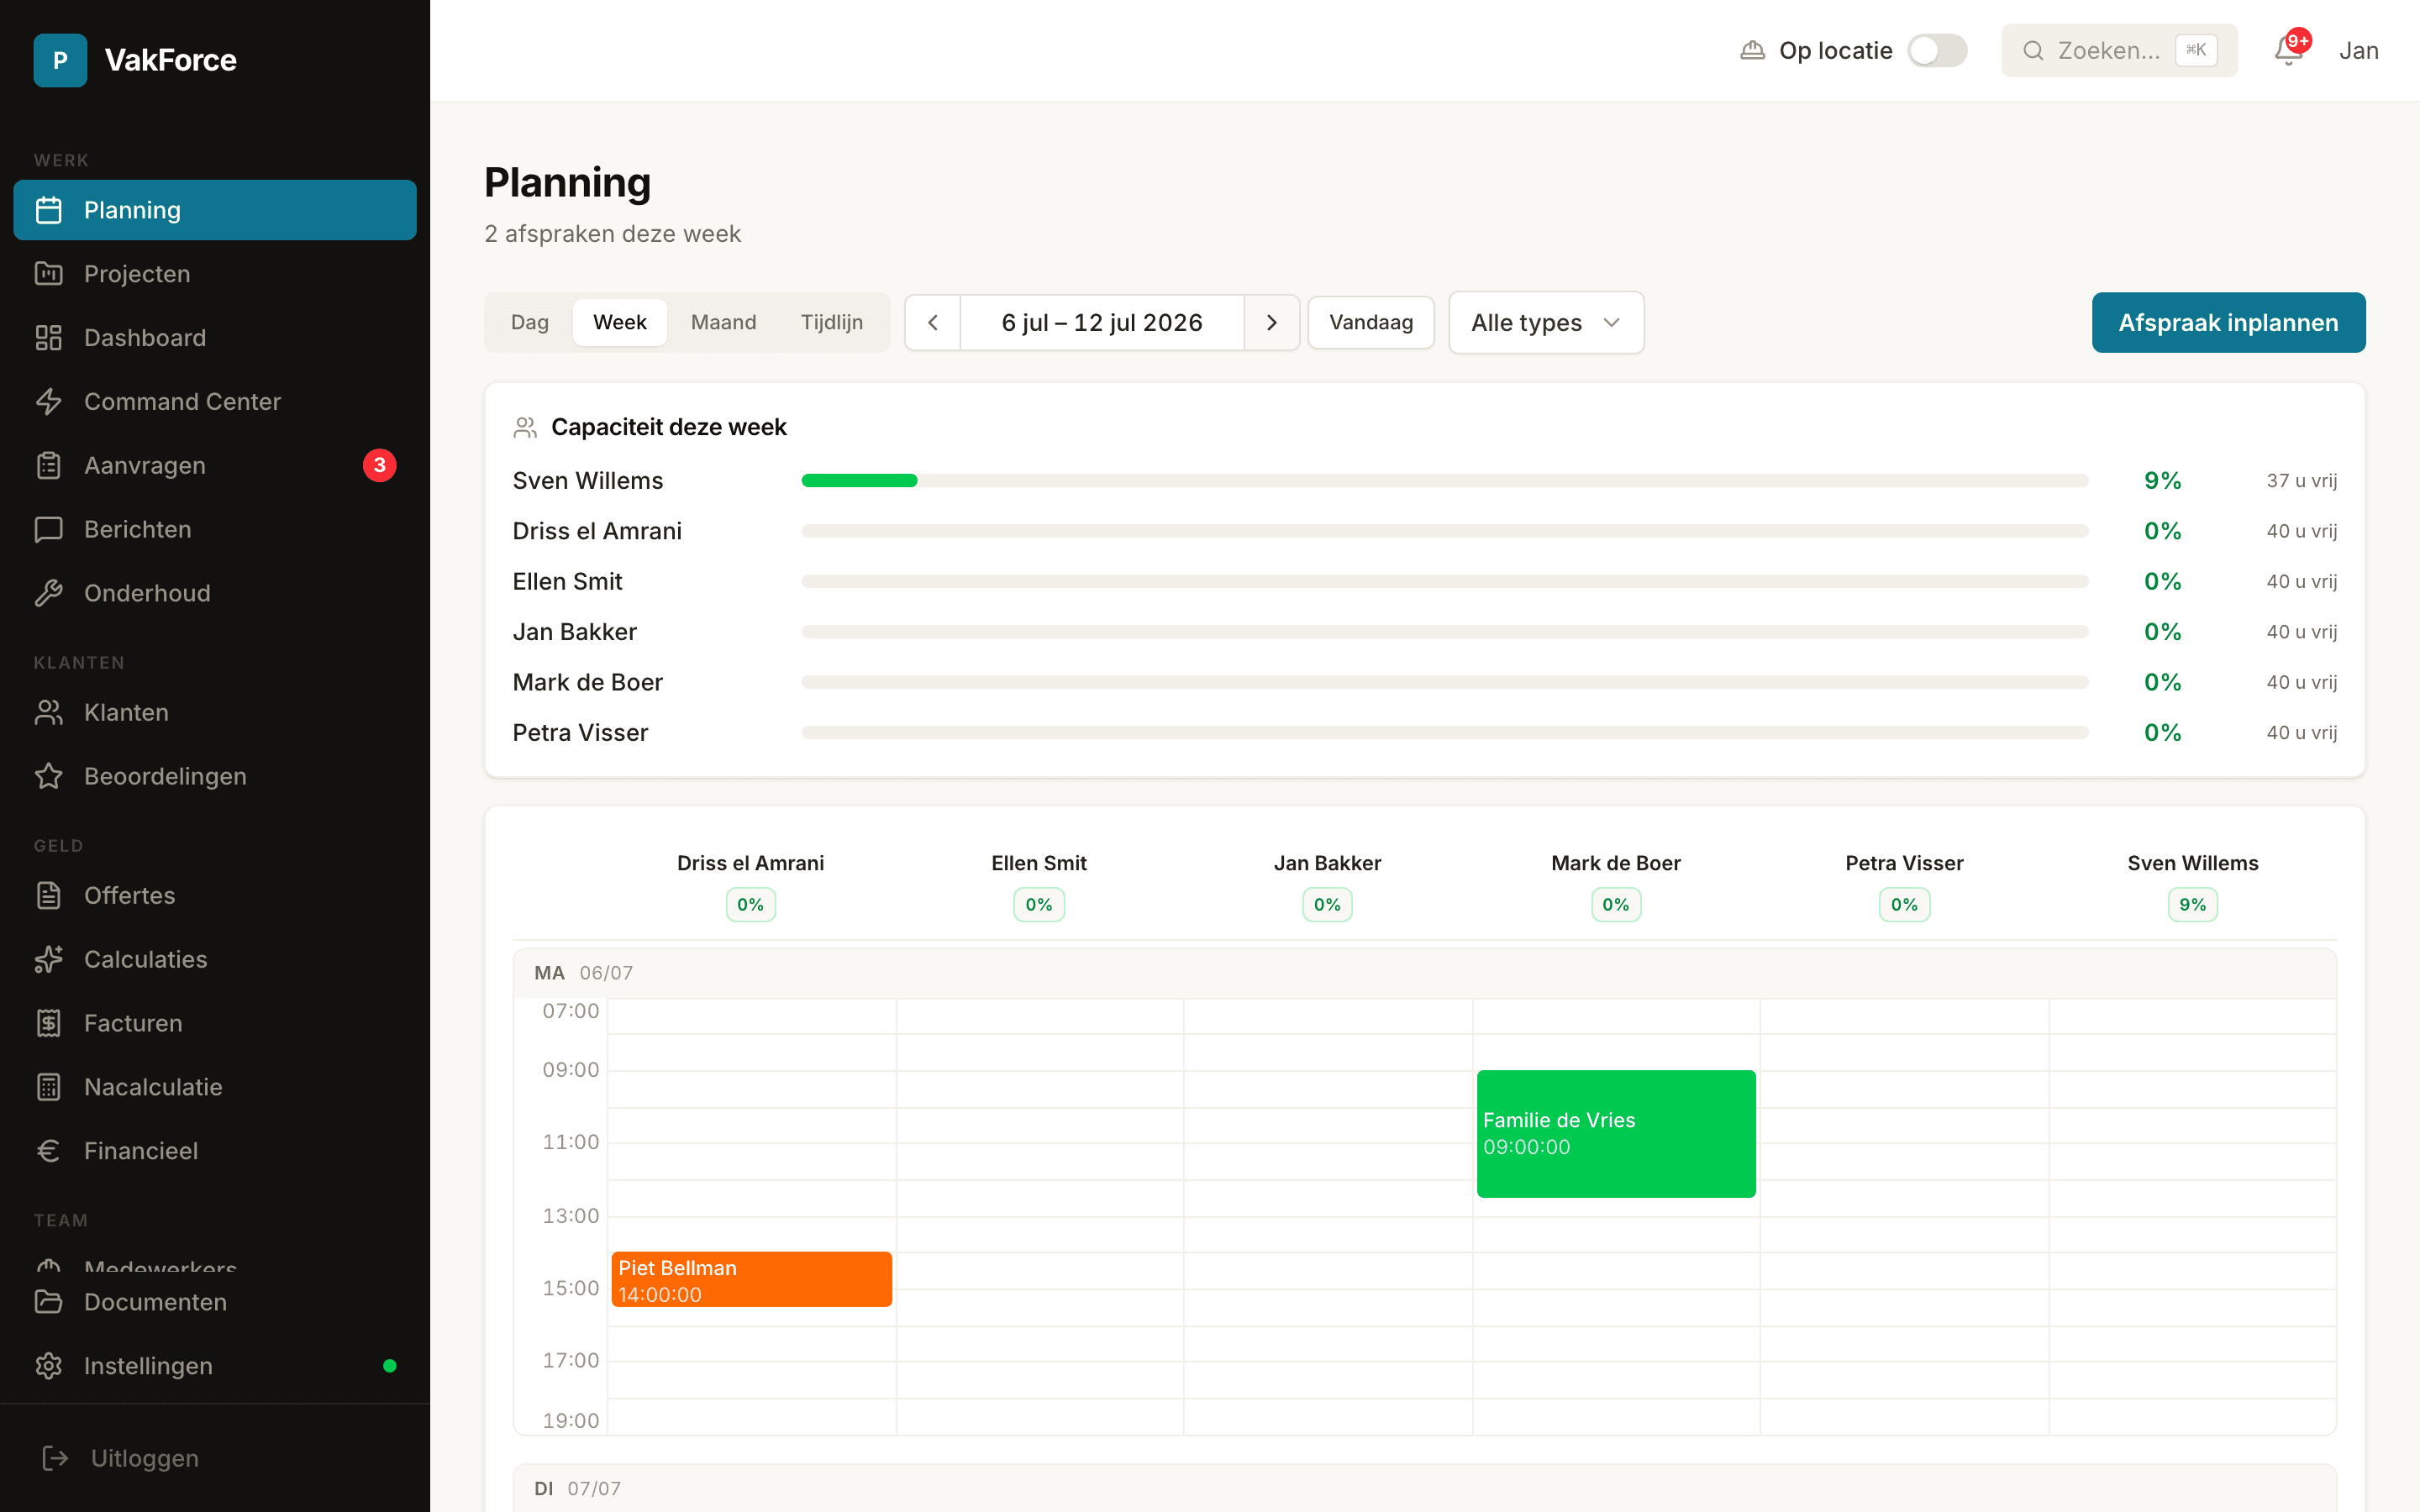Open notifications bell icon
Screen dimensions: 2420x1512
coord(2289,50)
